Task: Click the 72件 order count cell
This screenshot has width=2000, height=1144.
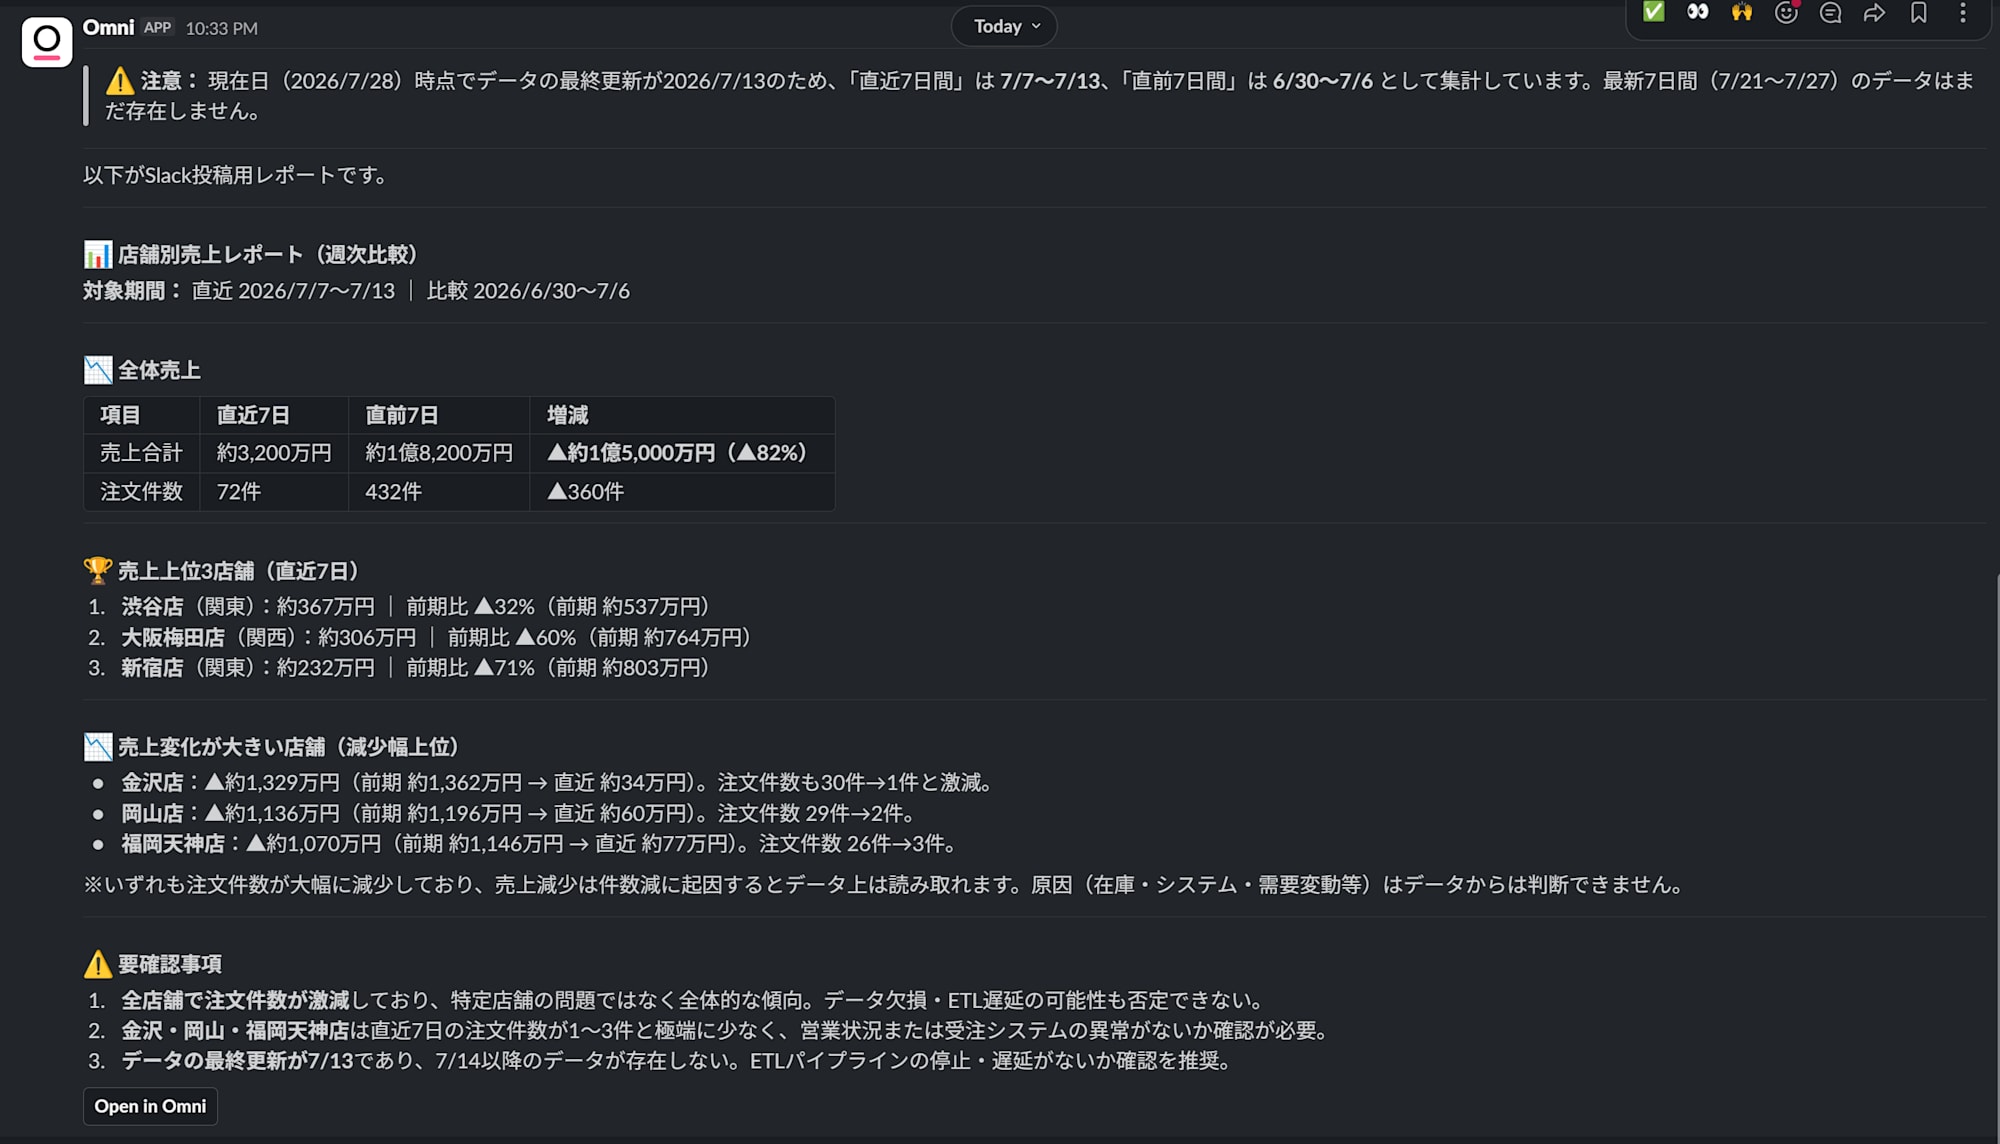Action: [x=274, y=492]
